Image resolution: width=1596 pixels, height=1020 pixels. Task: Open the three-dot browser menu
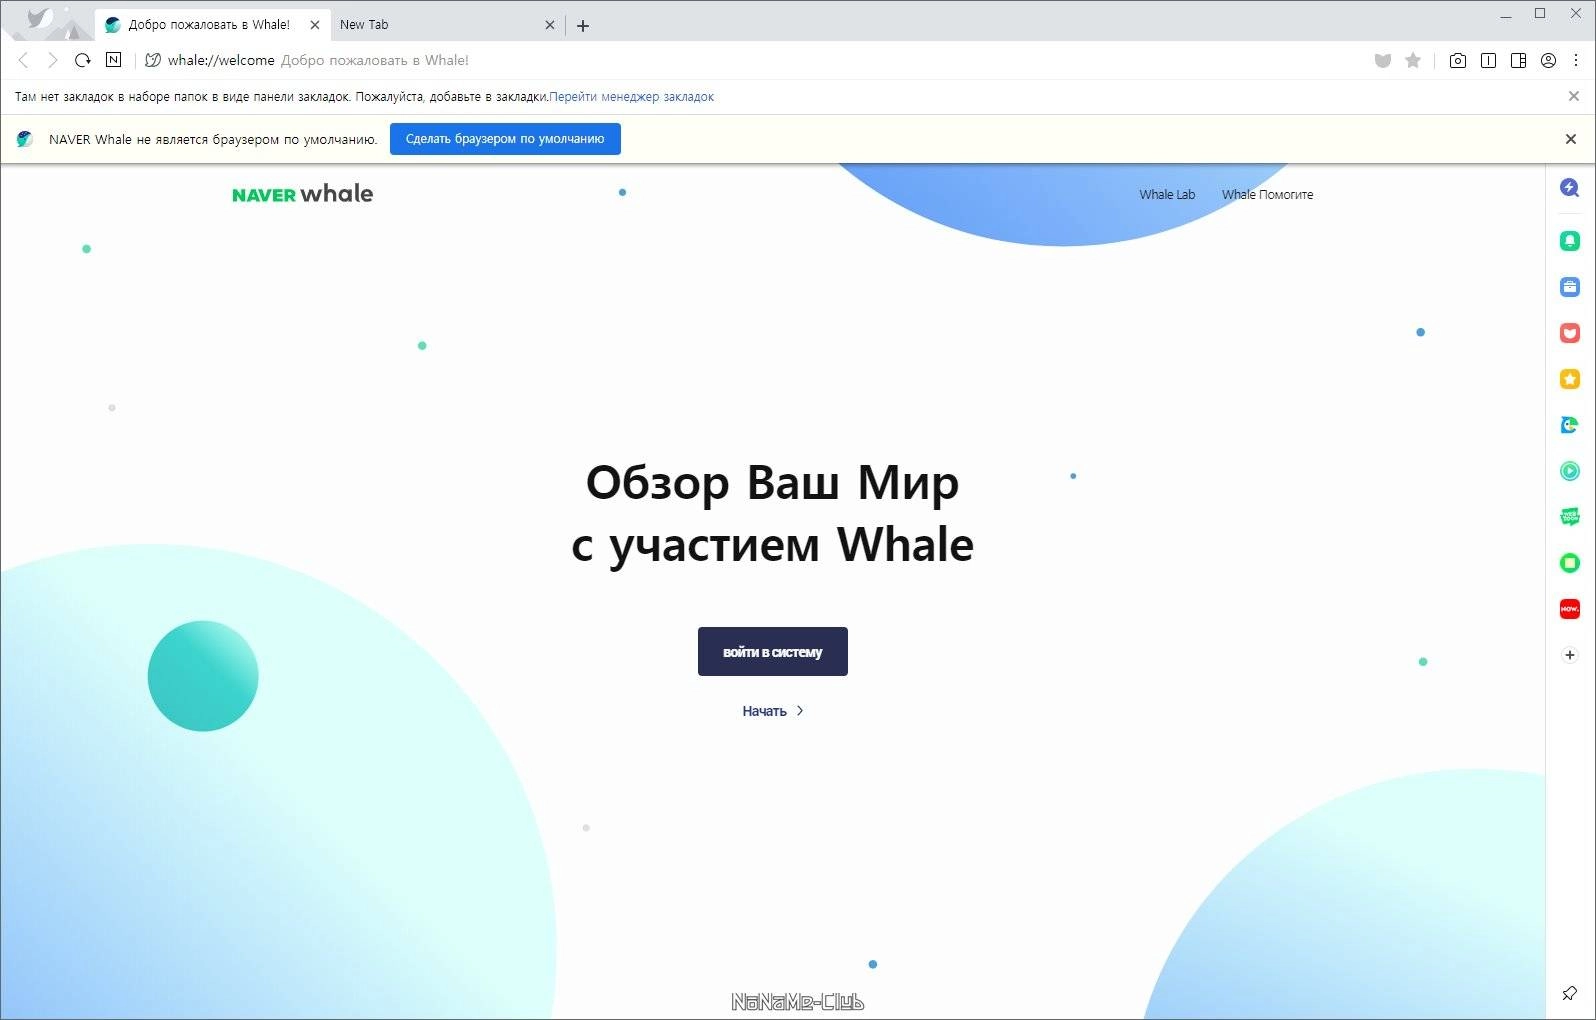[1576, 61]
